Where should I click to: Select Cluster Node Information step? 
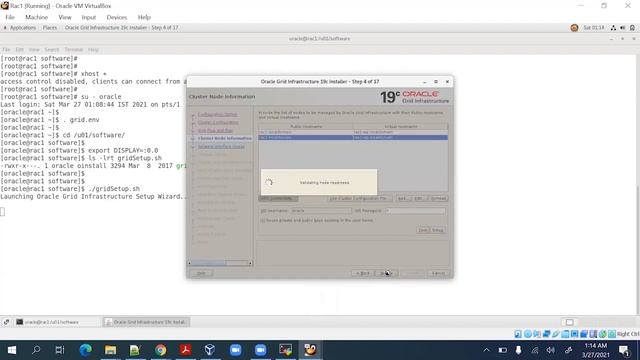click(224, 138)
